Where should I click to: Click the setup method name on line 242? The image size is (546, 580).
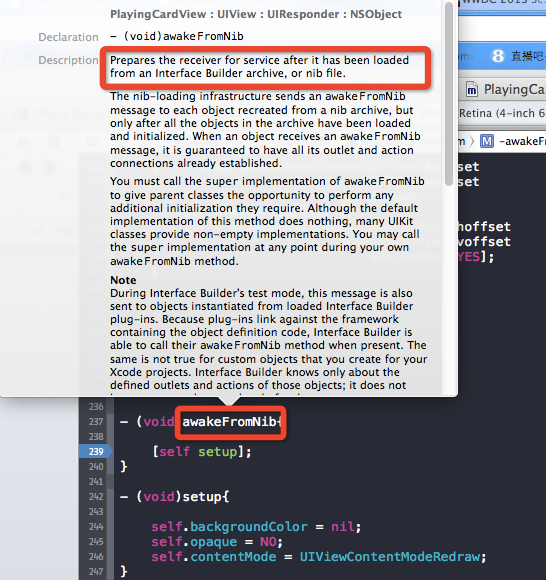pos(202,497)
